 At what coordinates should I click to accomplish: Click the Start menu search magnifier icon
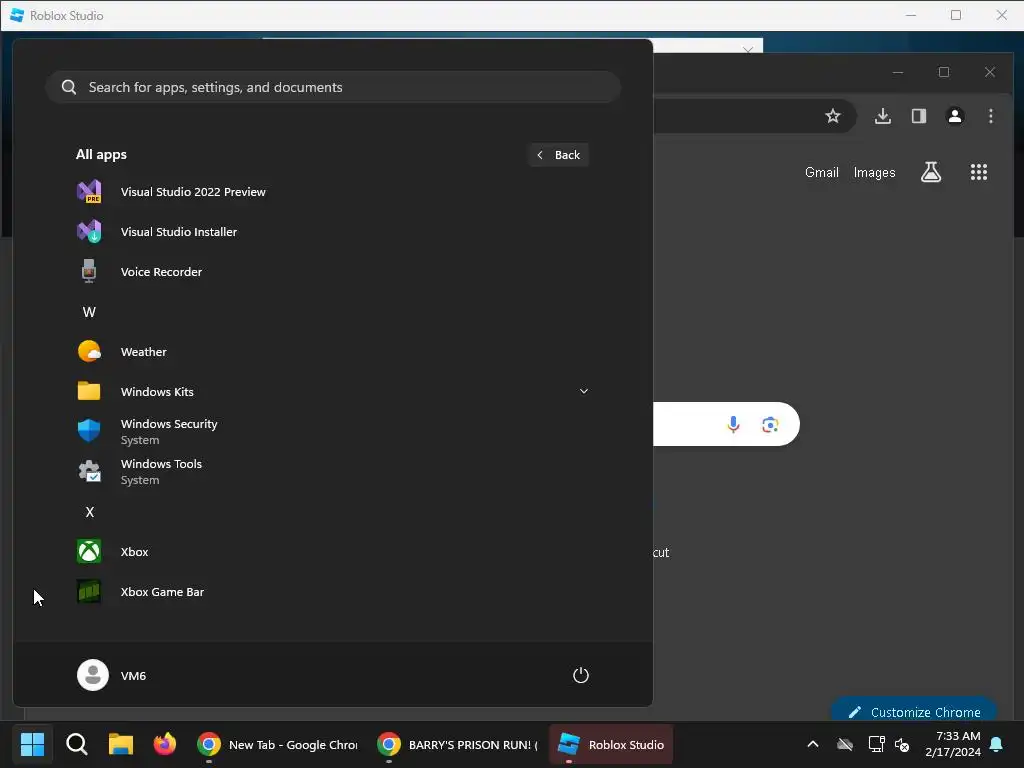69,87
